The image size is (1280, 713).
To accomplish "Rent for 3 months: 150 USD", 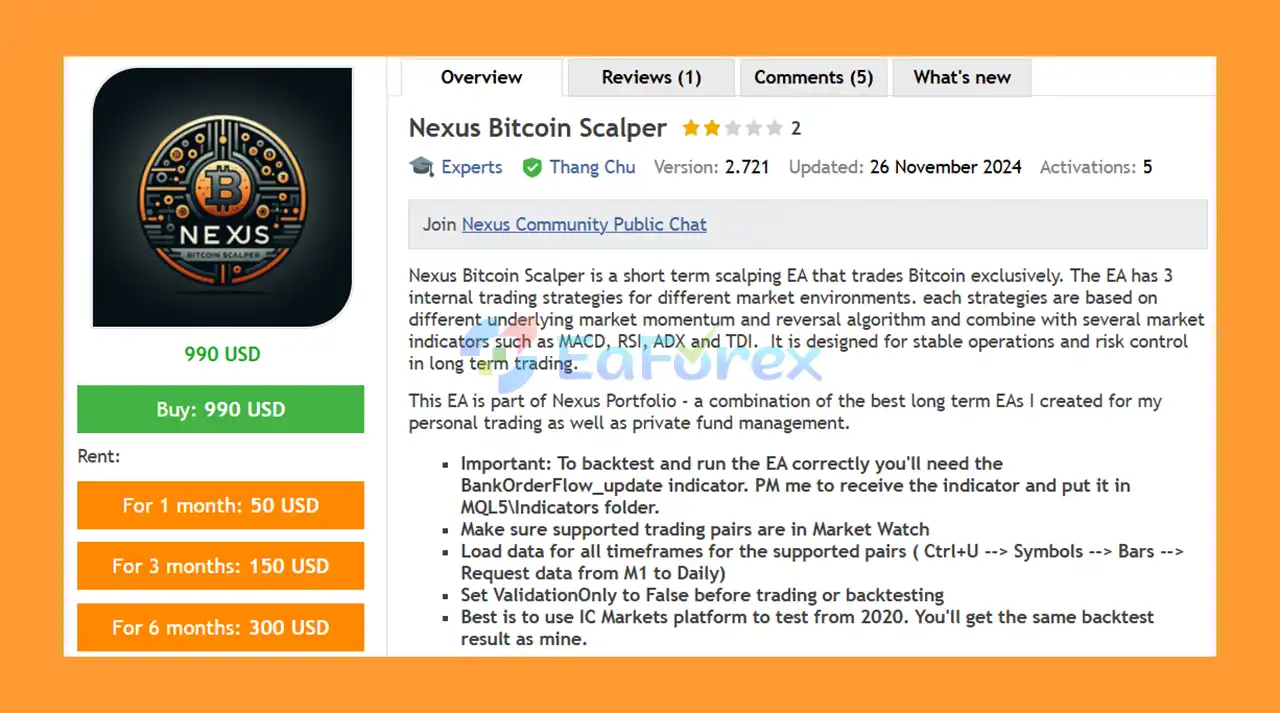I will [x=221, y=566].
